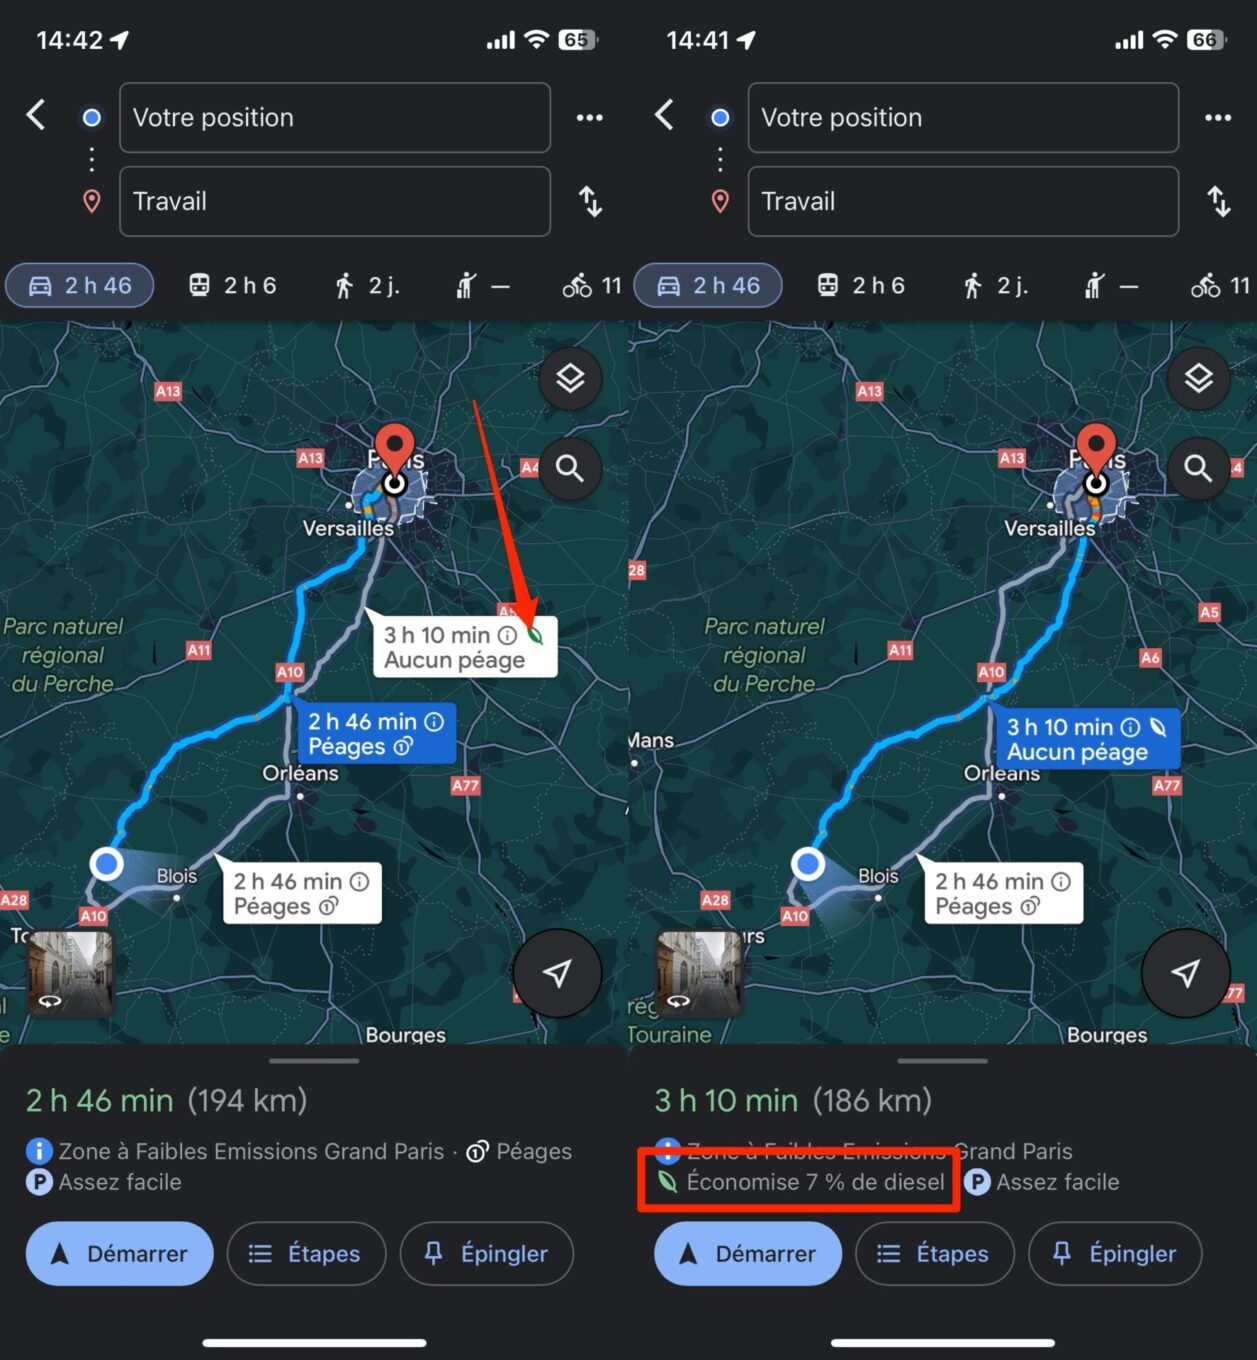Expand route details sheet handle, left phone
Image resolution: width=1257 pixels, height=1360 pixels.
314,1061
